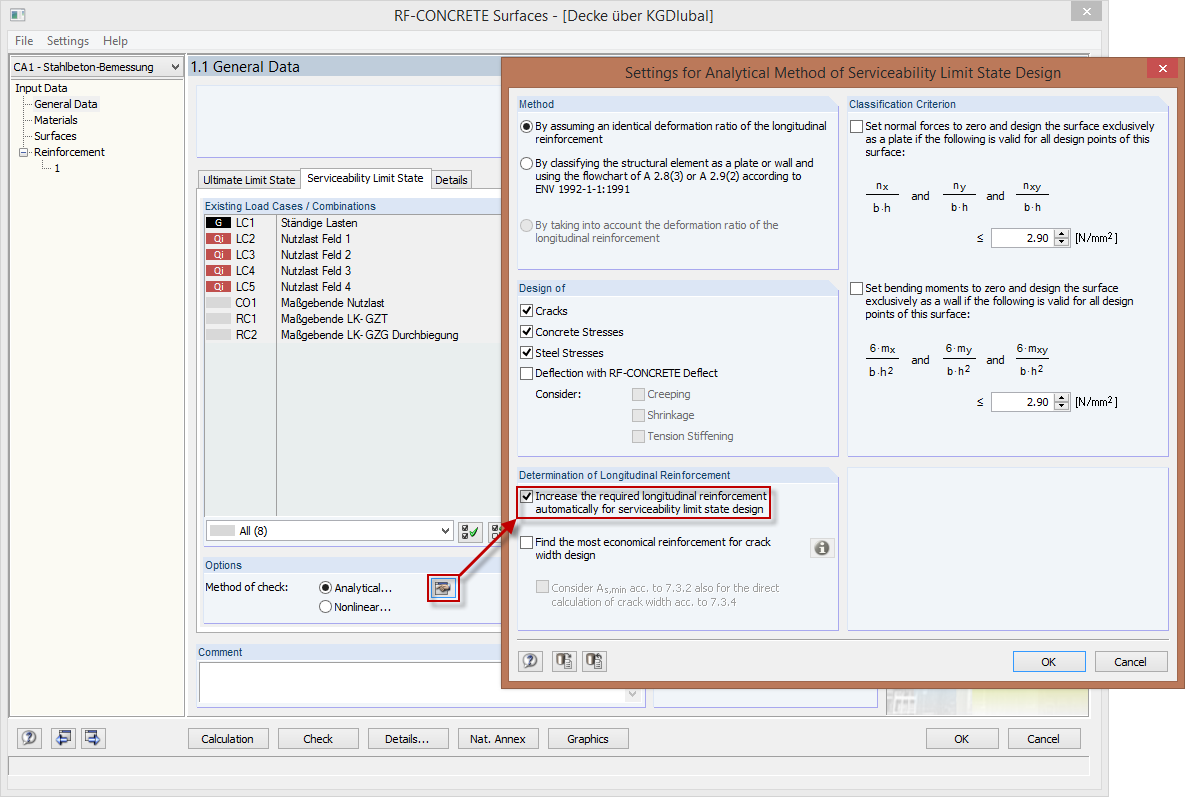Click OK in the settings dialog
Viewport: 1185px width, 797px height.
pos(1049,662)
